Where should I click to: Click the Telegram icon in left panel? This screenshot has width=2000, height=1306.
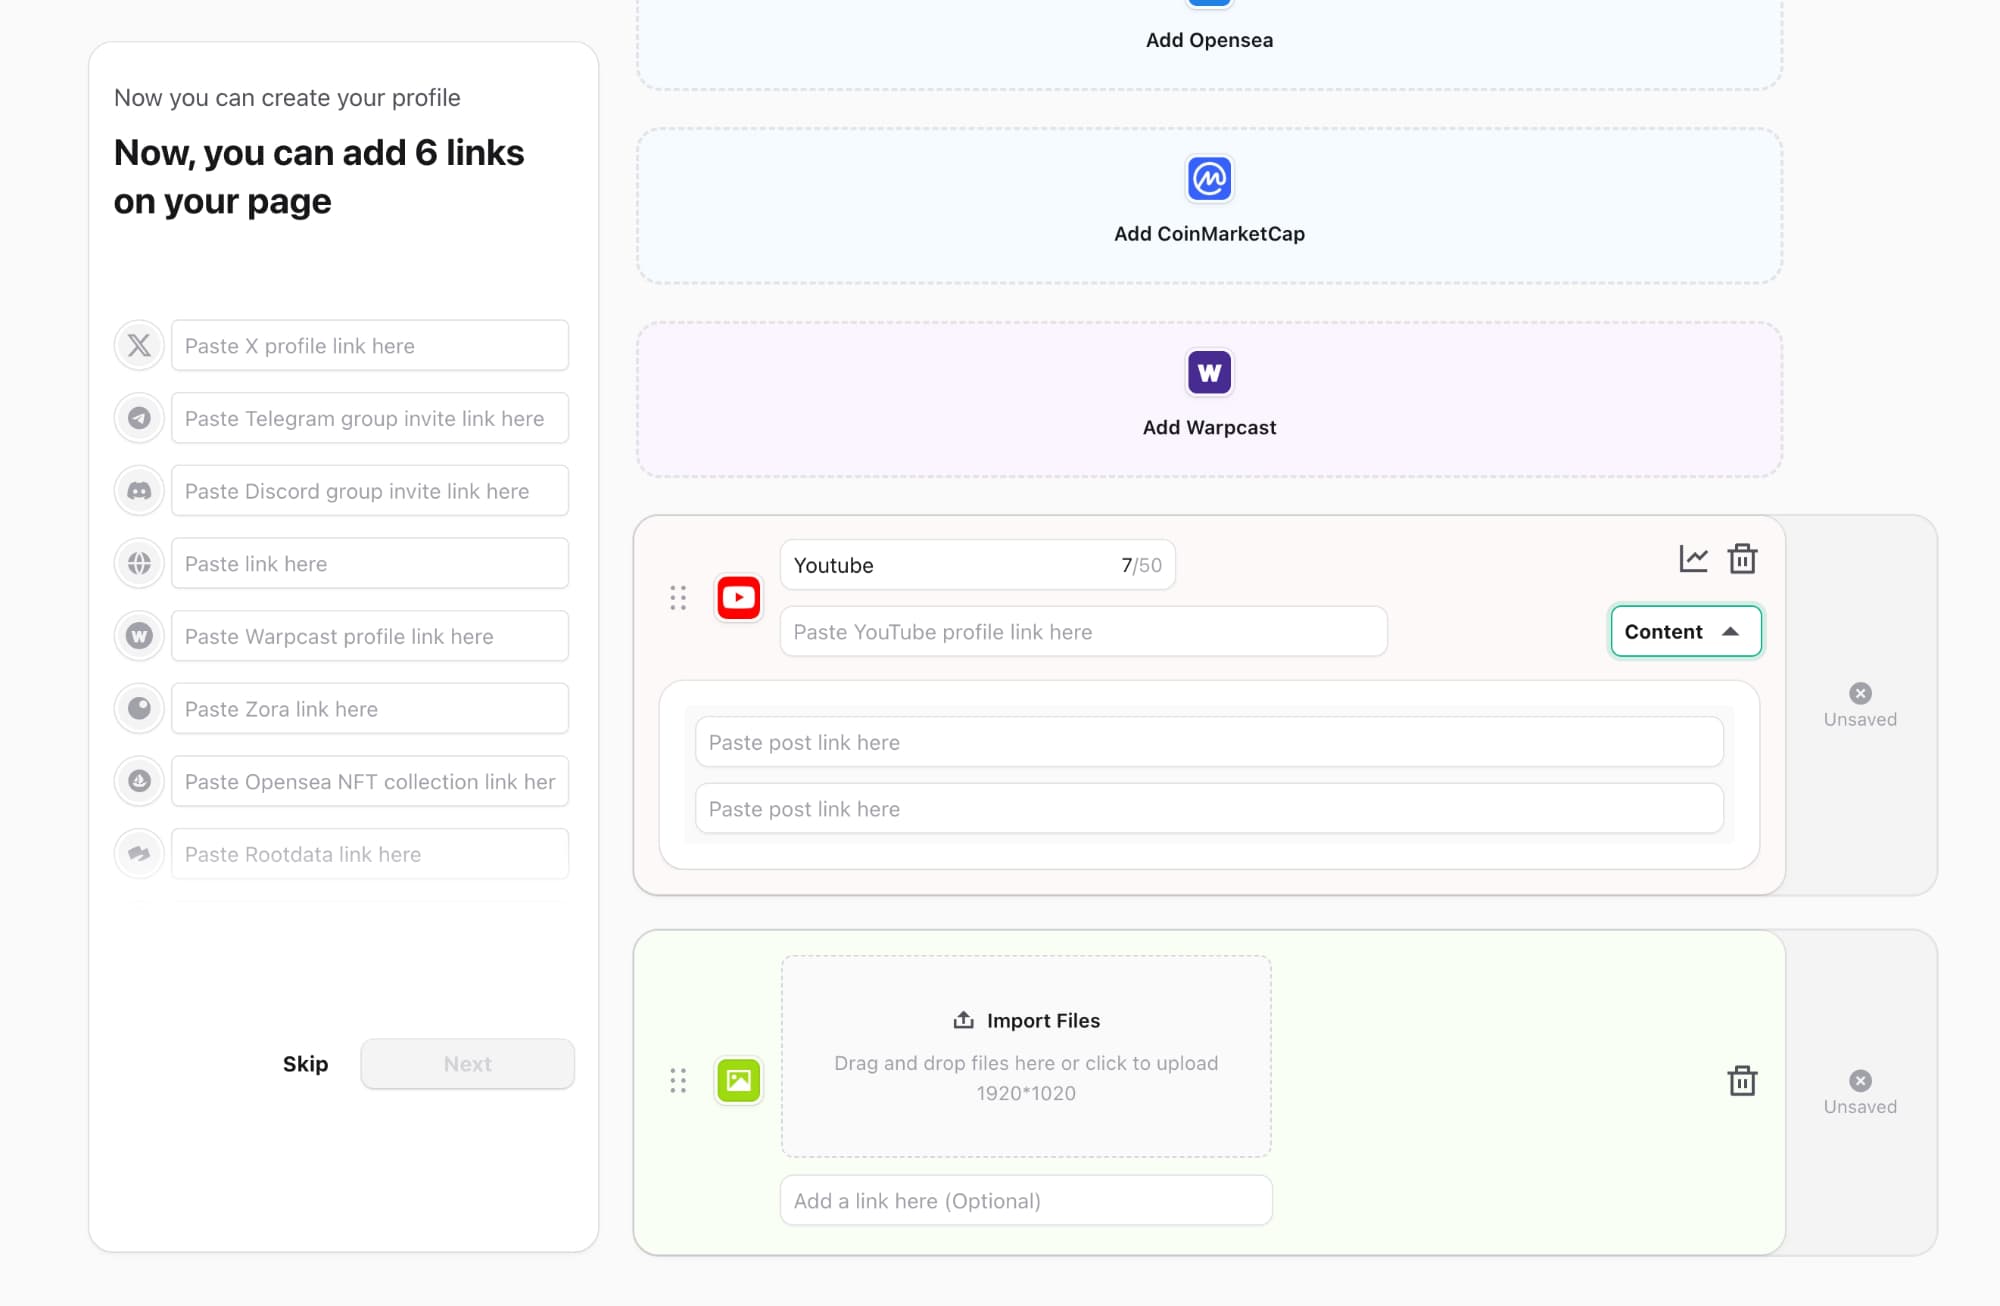click(x=139, y=418)
